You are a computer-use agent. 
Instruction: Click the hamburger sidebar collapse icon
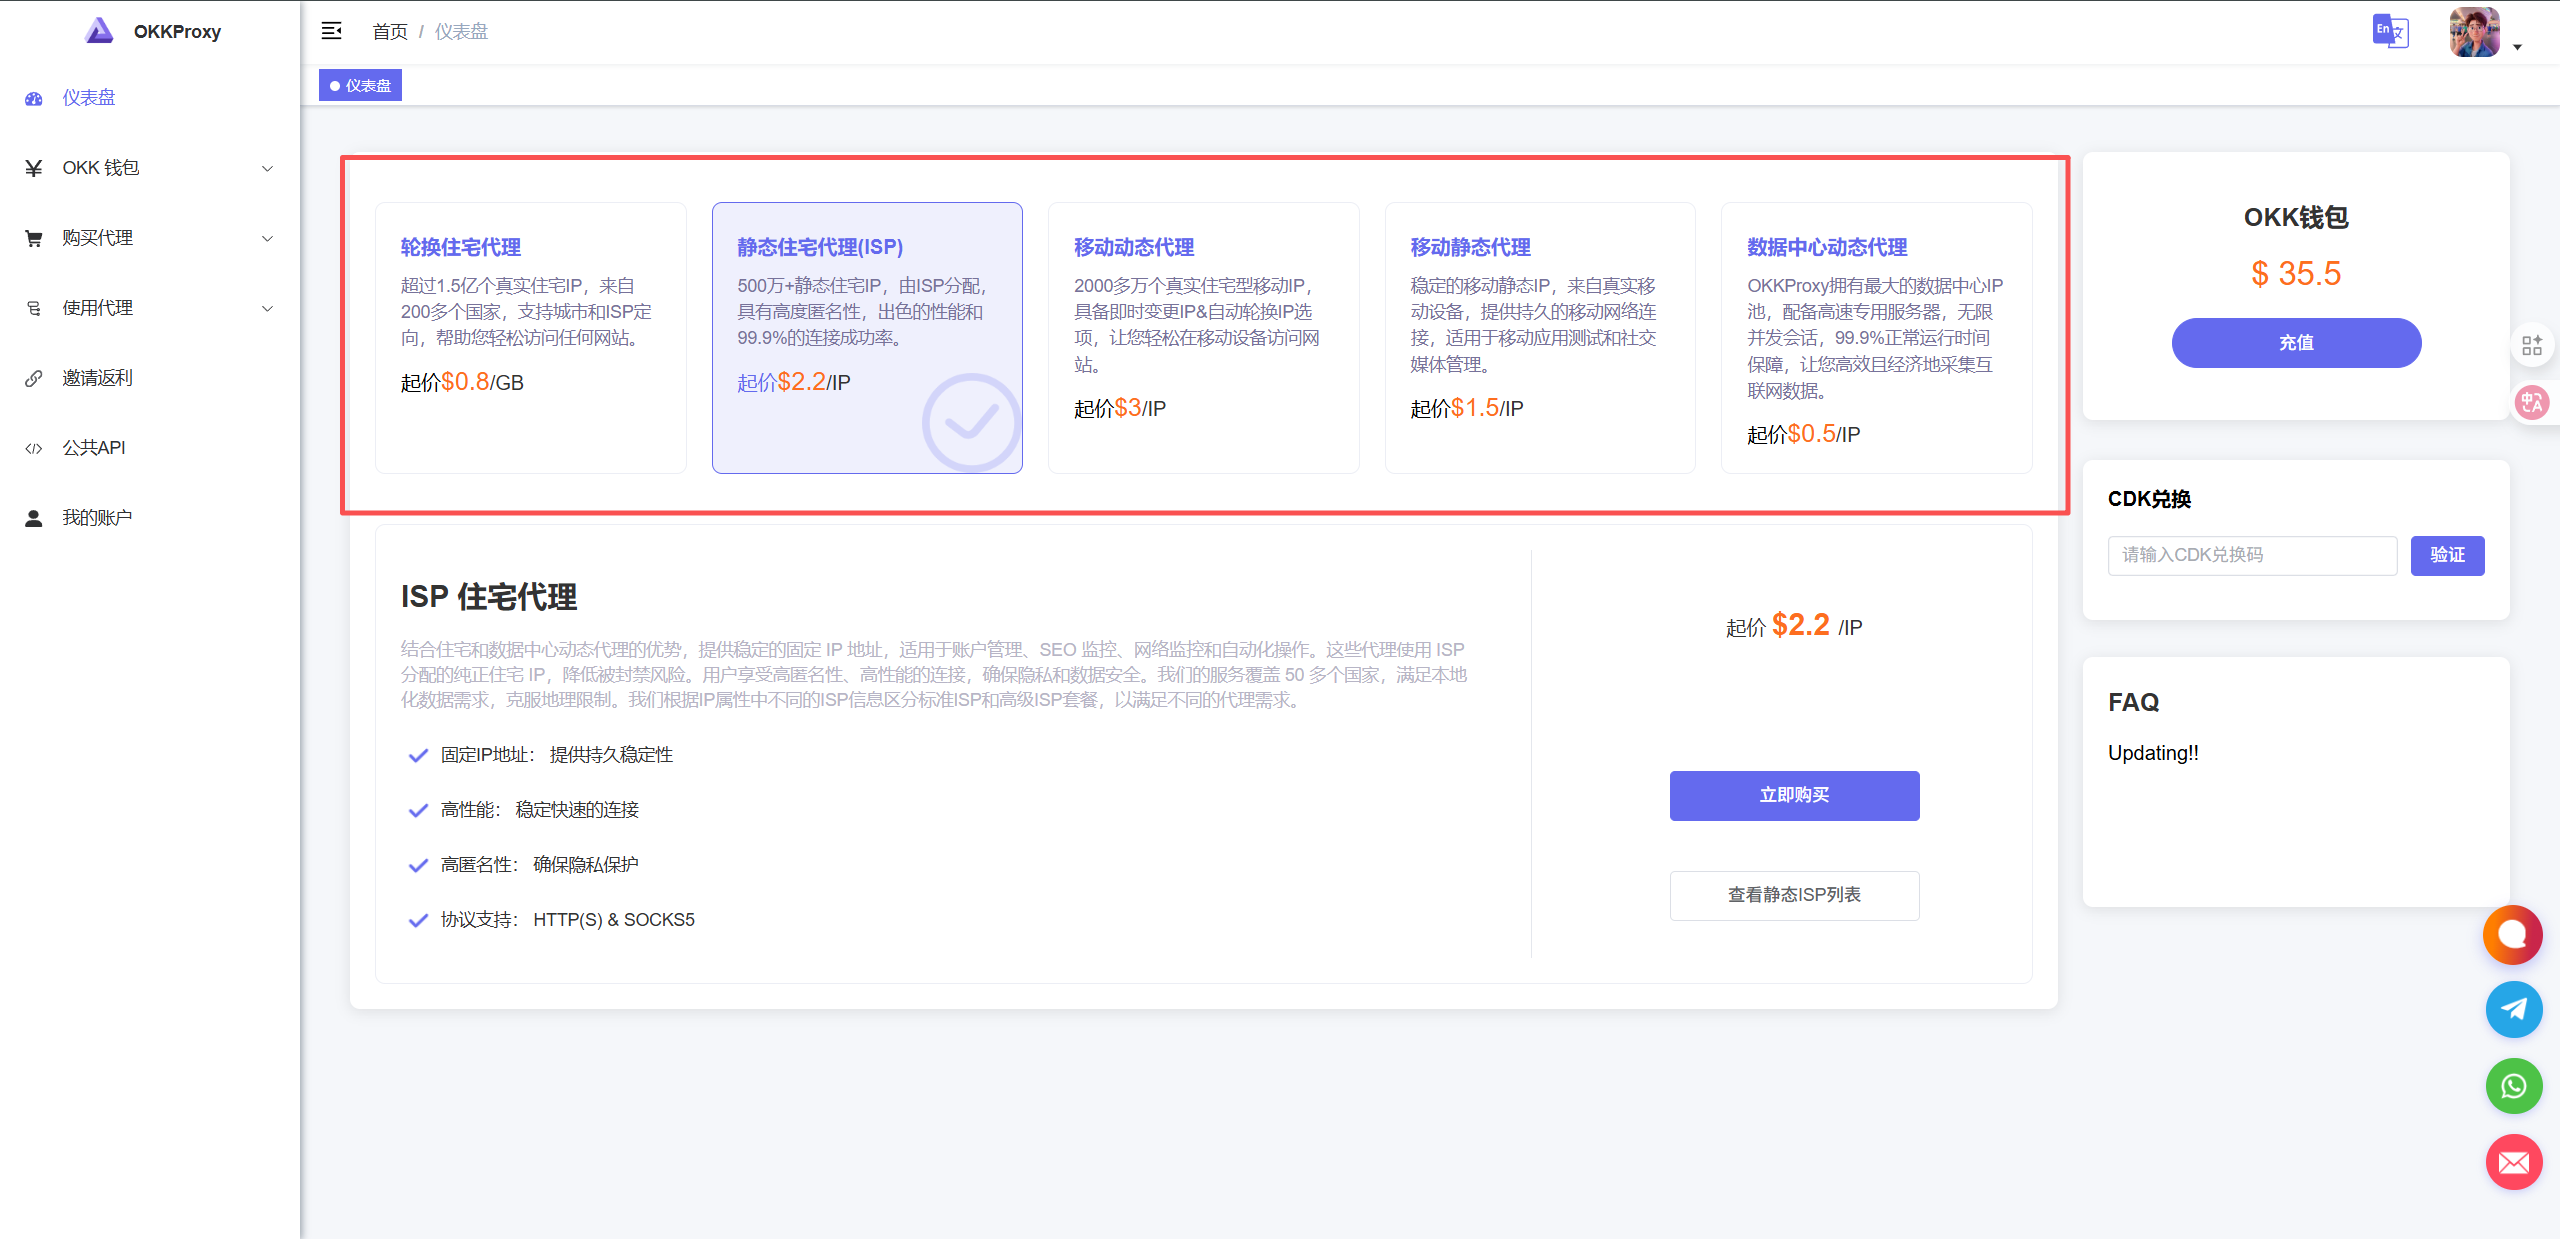click(331, 31)
